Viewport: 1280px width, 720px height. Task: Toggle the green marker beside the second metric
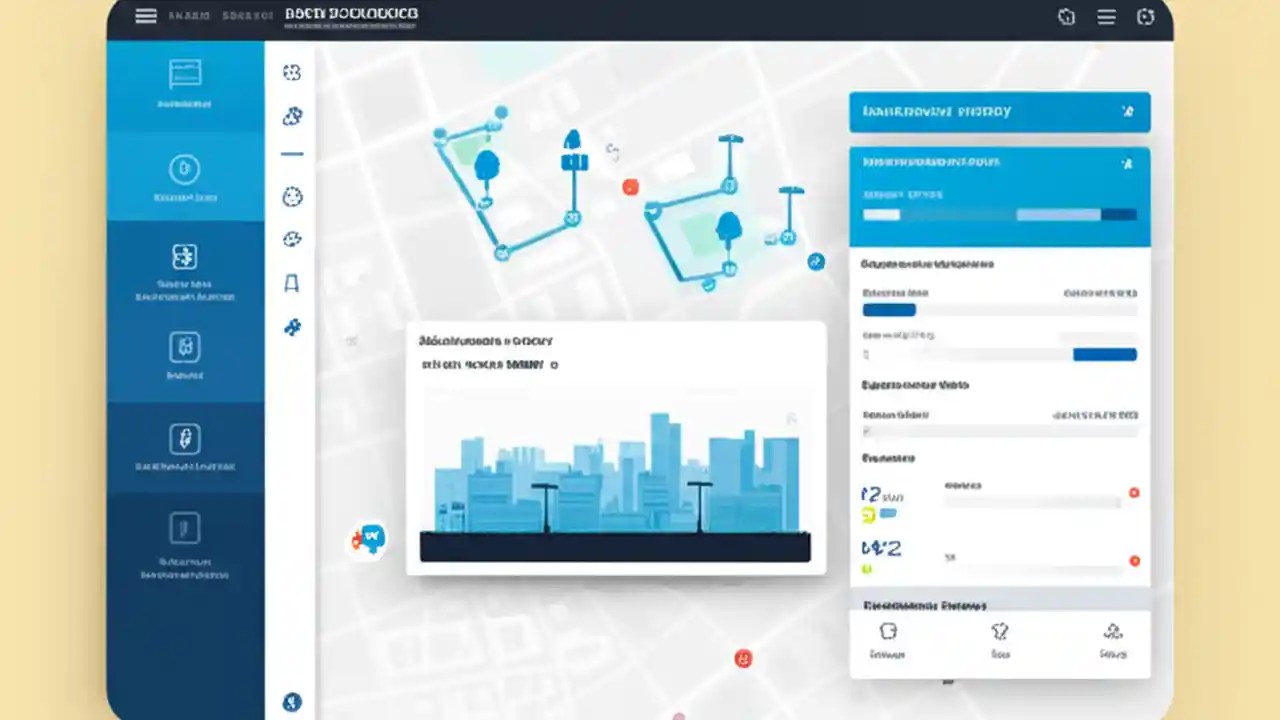(x=866, y=568)
